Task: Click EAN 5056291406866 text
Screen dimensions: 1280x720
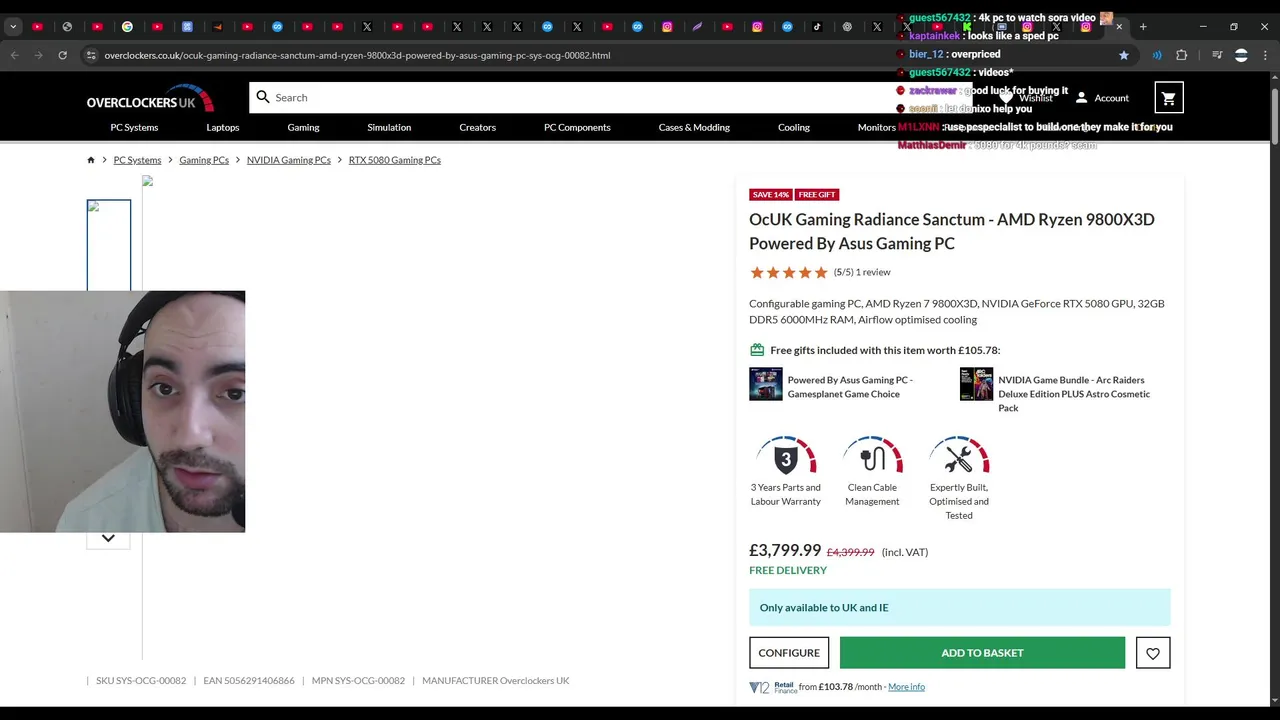Action: pyautogui.click(x=249, y=681)
